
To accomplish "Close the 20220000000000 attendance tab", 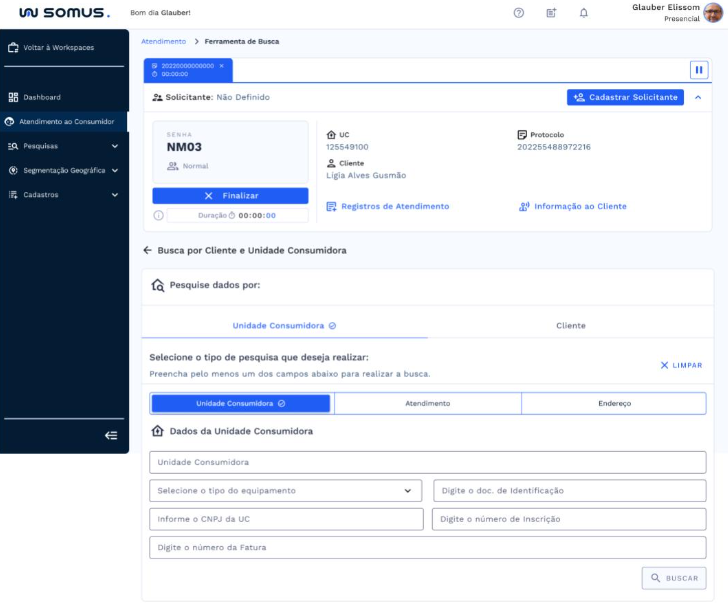I will [x=222, y=65].
